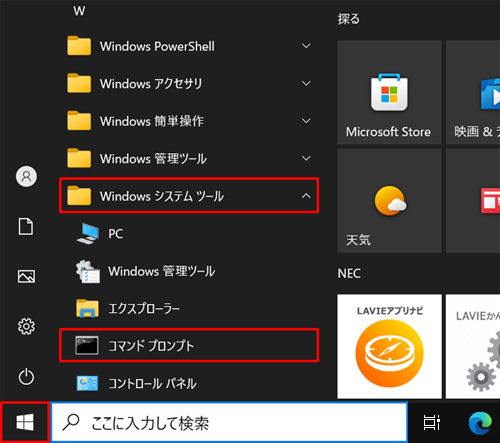Screen dimensions: 500x443
Task: Open the 天気 weather tile
Action: pos(389,201)
